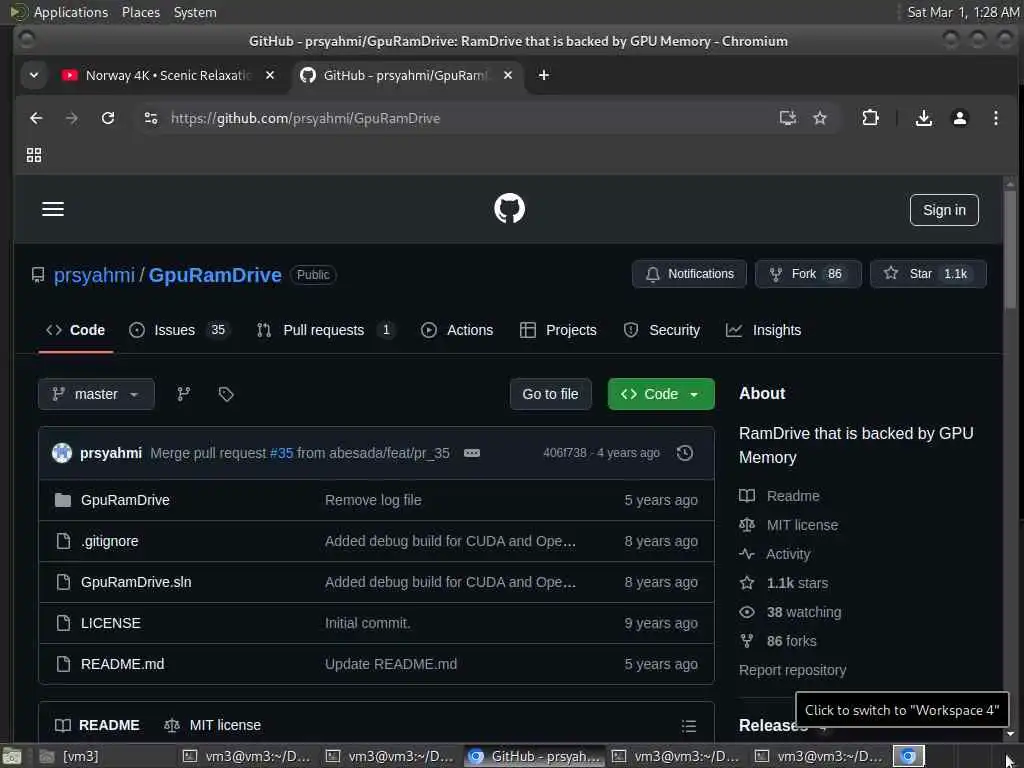View branches icon next to master

coord(184,394)
